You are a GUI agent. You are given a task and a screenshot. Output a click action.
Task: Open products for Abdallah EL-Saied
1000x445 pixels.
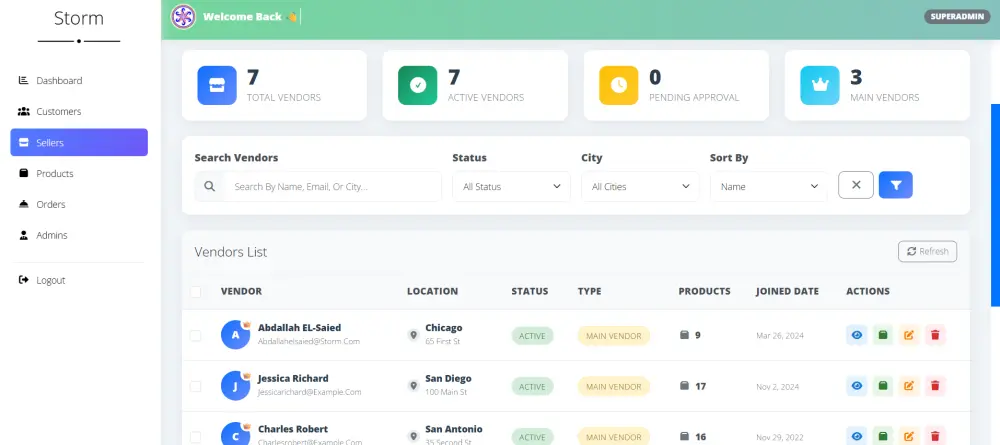(x=883, y=335)
